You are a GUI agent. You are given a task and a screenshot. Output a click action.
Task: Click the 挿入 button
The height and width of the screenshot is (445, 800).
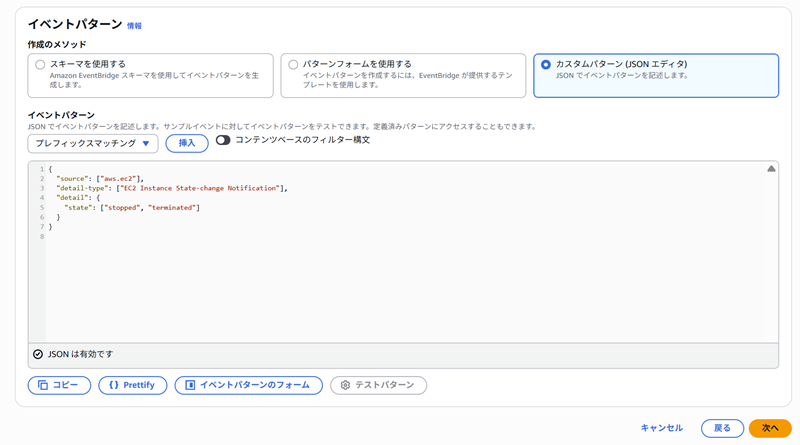point(187,144)
